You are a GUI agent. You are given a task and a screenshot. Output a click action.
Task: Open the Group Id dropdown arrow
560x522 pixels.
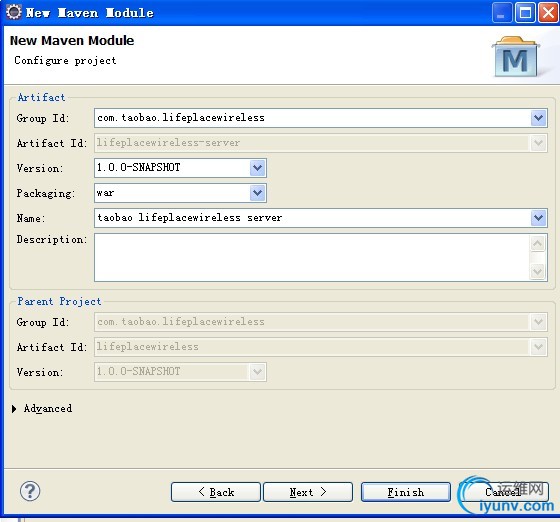539,118
